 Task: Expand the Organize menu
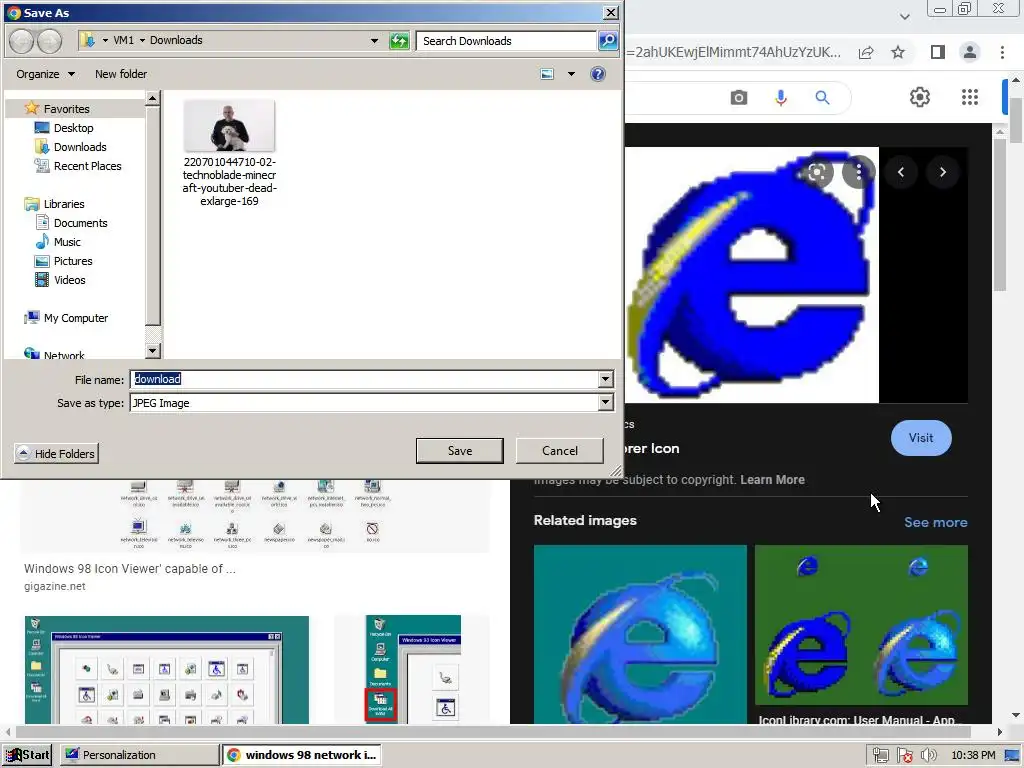46,74
